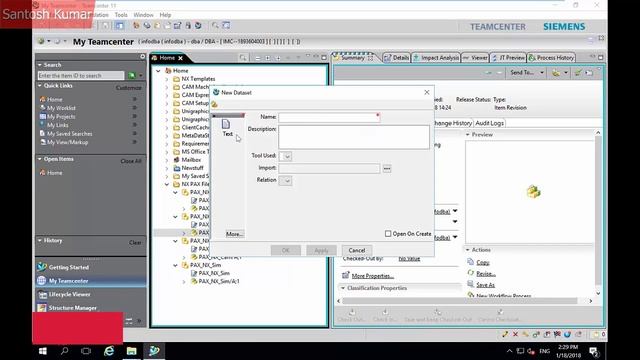Open the Audit Logs tab
Image resolution: width=640 pixels, height=360 pixels.
click(x=489, y=123)
